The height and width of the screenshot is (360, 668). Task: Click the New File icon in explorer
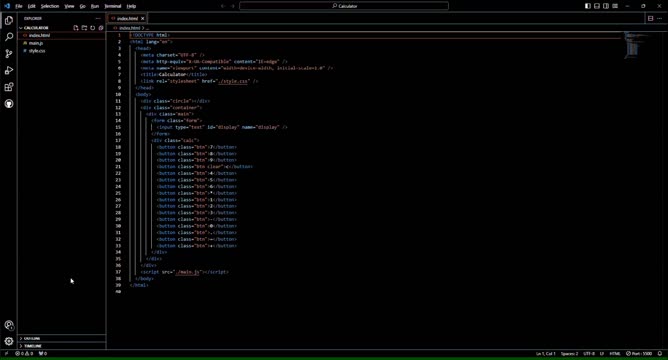click(76, 28)
